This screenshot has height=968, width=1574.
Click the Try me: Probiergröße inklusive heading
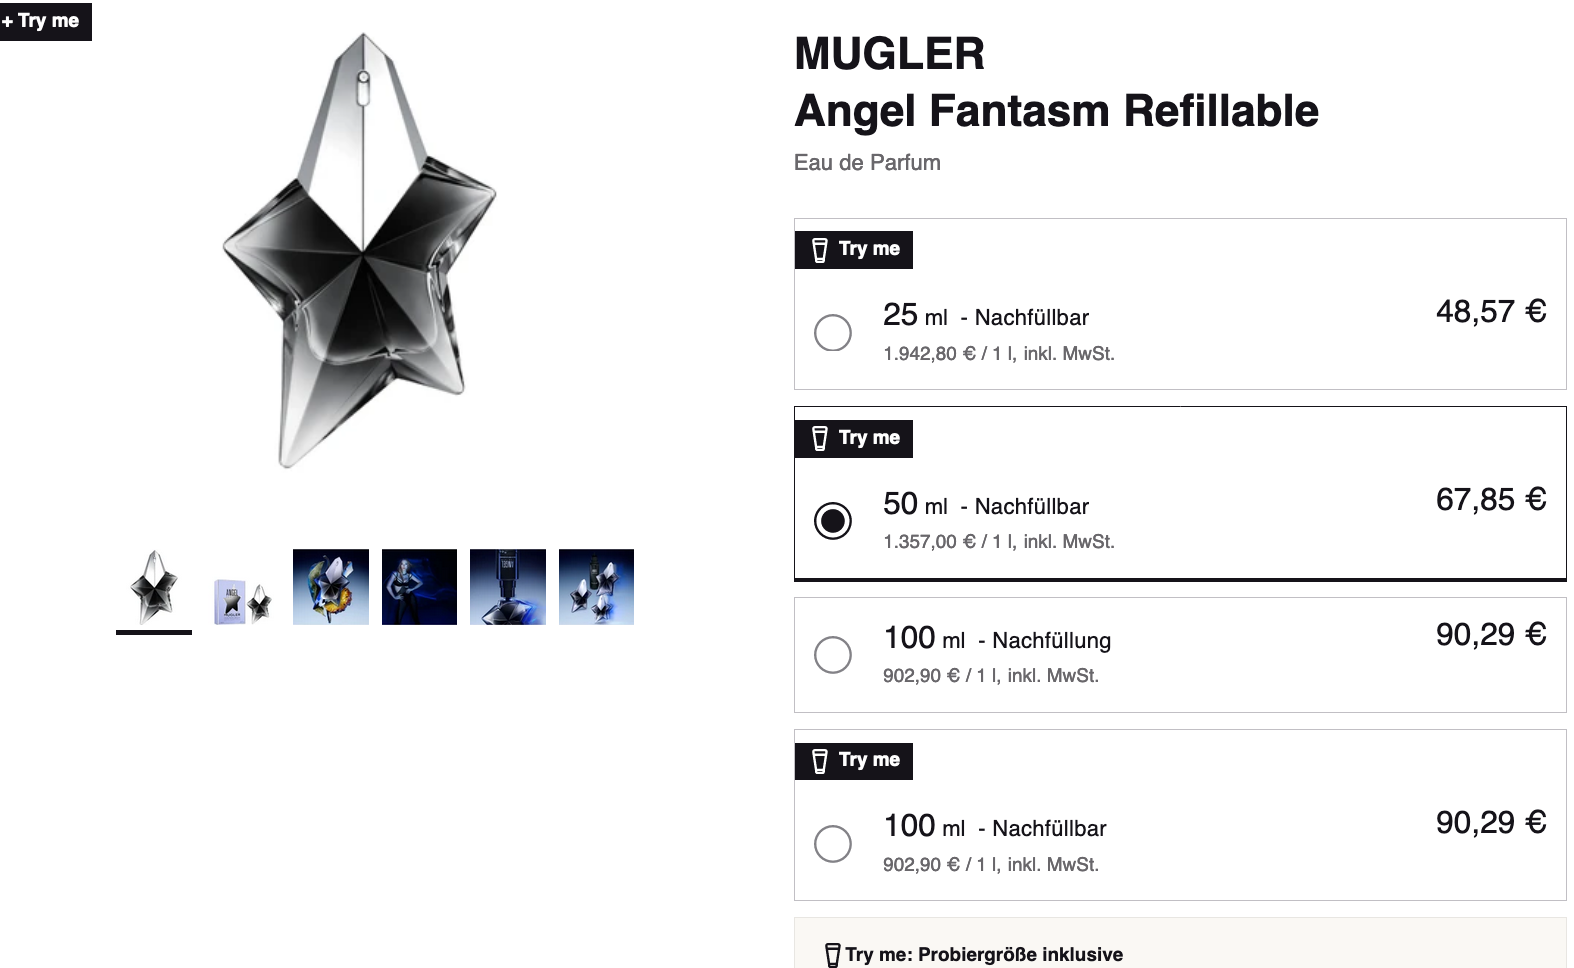[984, 955]
